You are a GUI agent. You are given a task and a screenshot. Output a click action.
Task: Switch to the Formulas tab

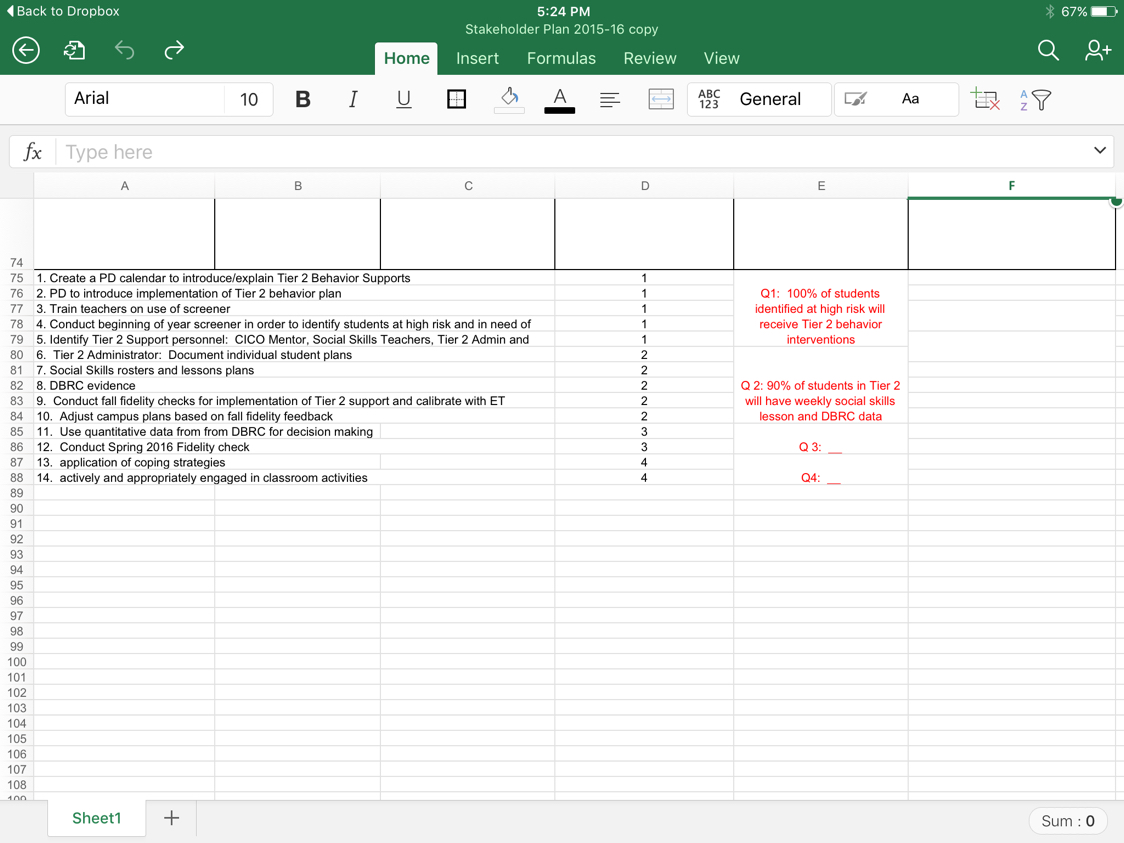click(x=561, y=58)
